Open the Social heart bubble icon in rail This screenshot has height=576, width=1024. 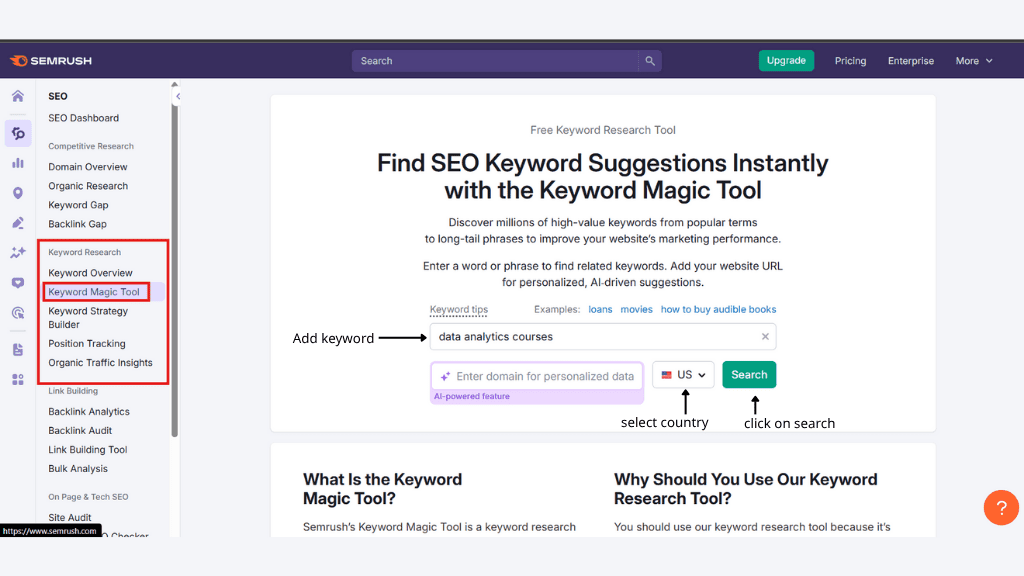click(18, 283)
